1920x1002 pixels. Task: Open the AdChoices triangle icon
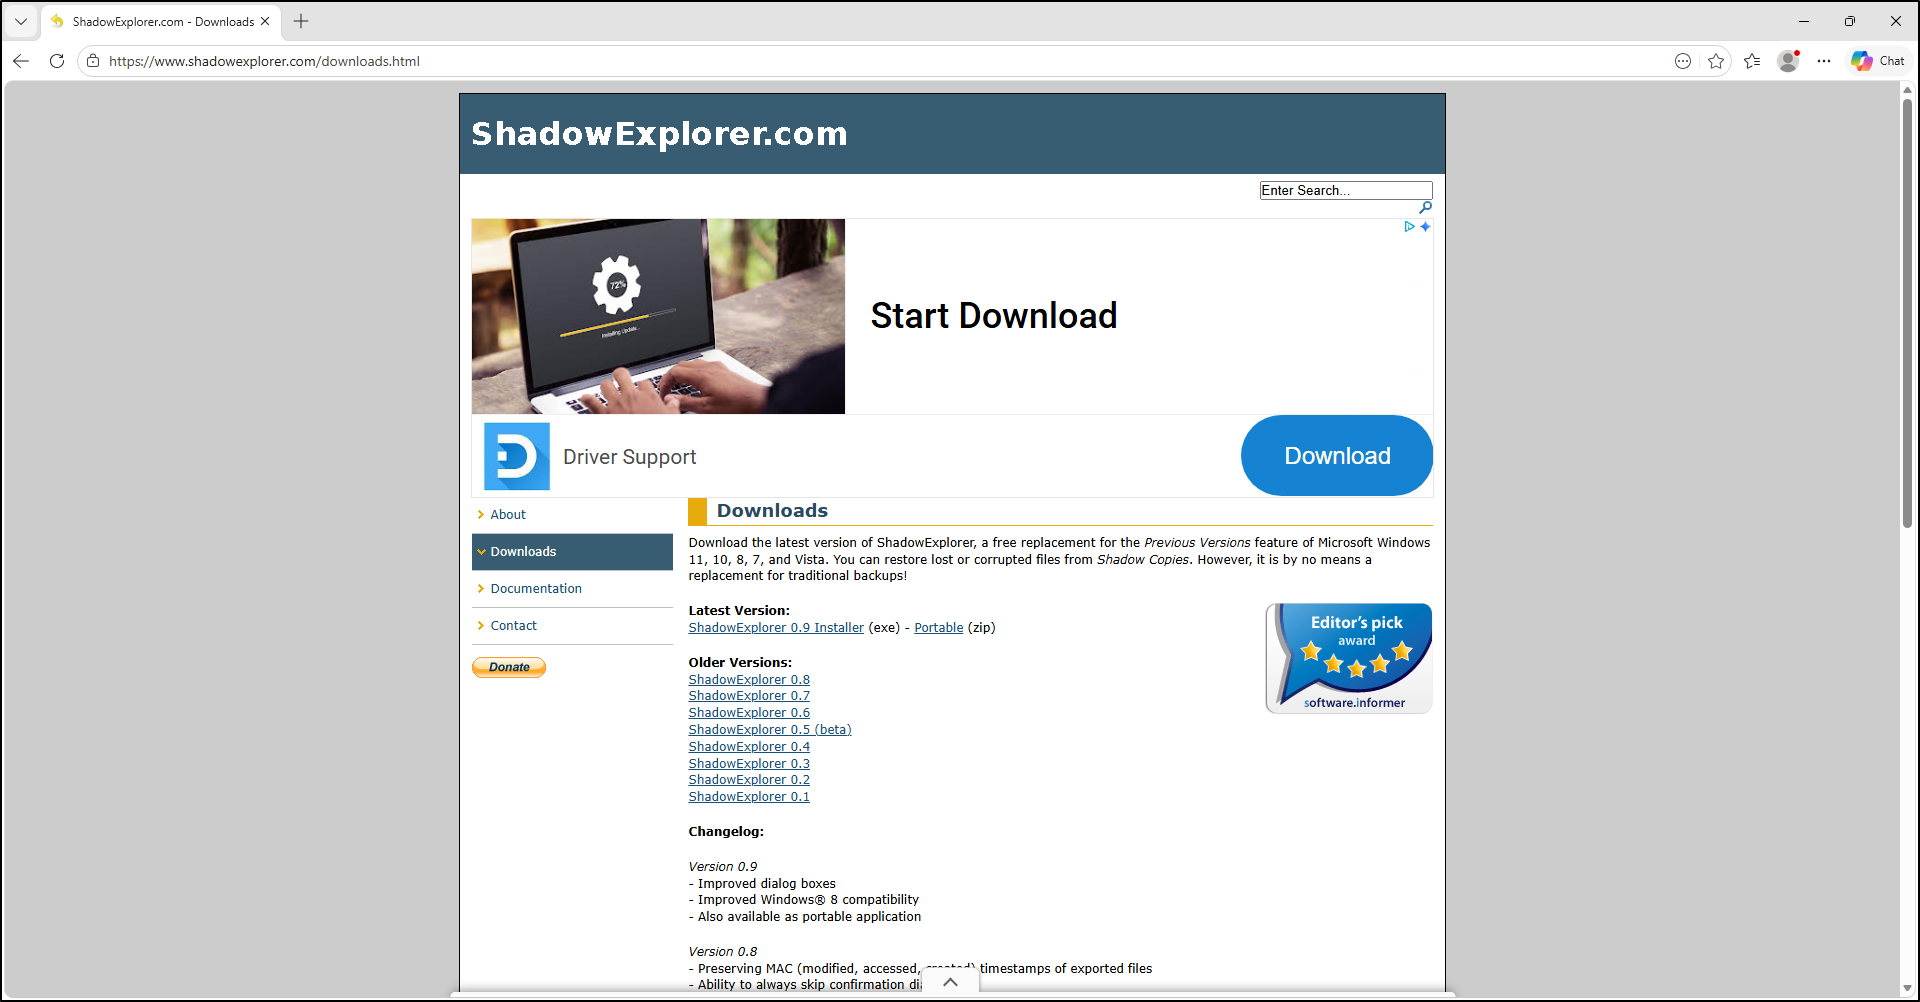click(x=1409, y=227)
